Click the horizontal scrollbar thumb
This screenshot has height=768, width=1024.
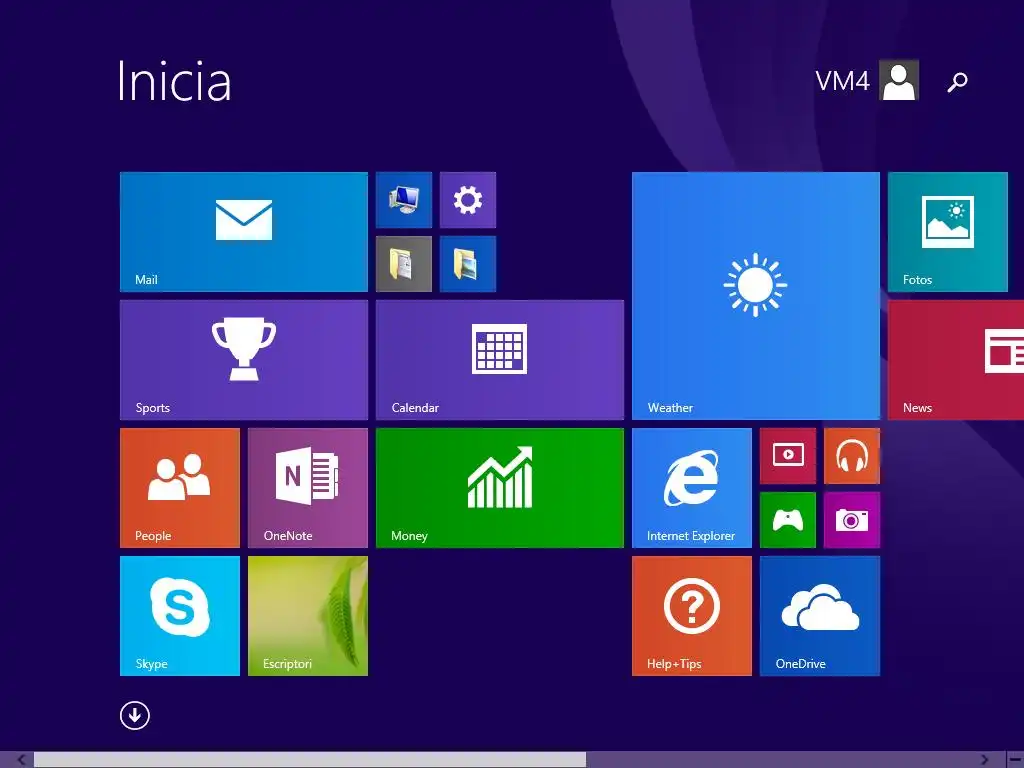[x=310, y=760]
